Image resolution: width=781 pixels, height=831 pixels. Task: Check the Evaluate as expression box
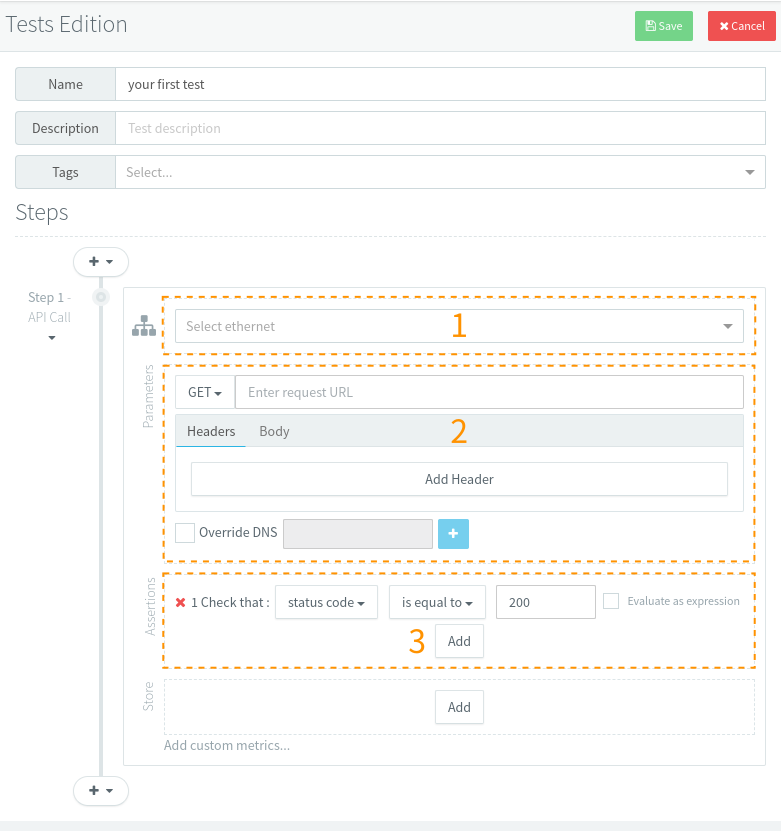(611, 601)
